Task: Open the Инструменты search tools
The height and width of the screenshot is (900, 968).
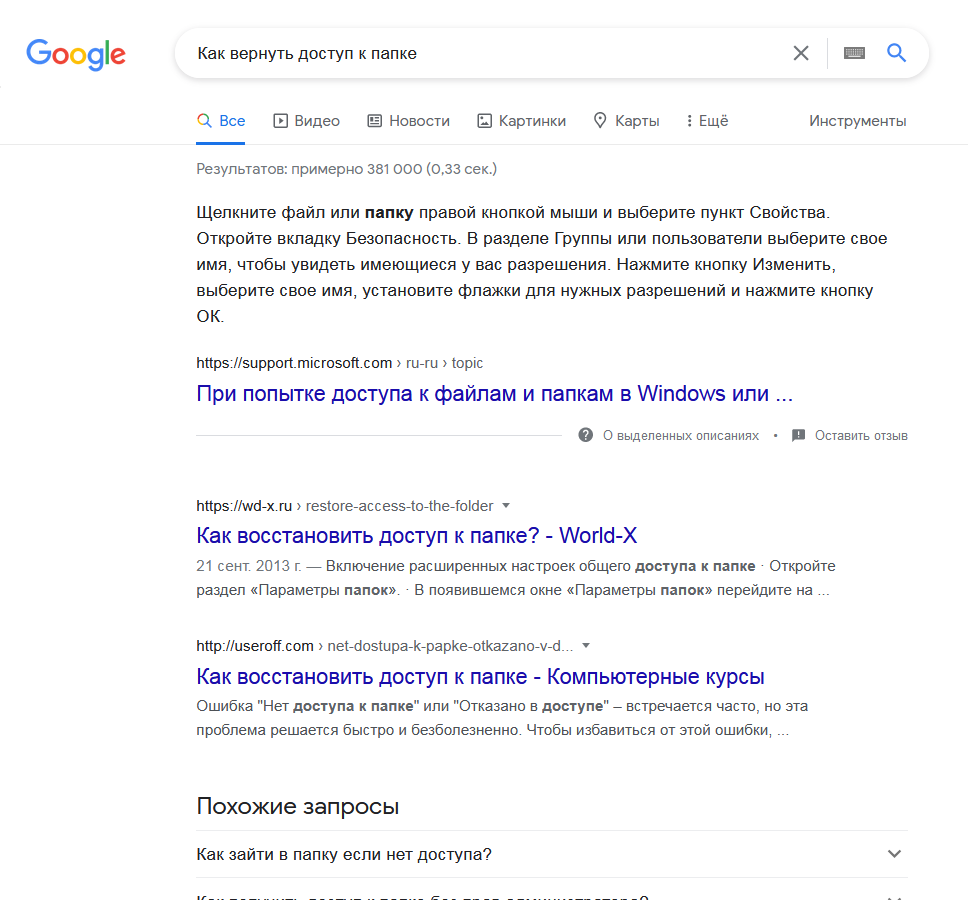Action: point(857,121)
